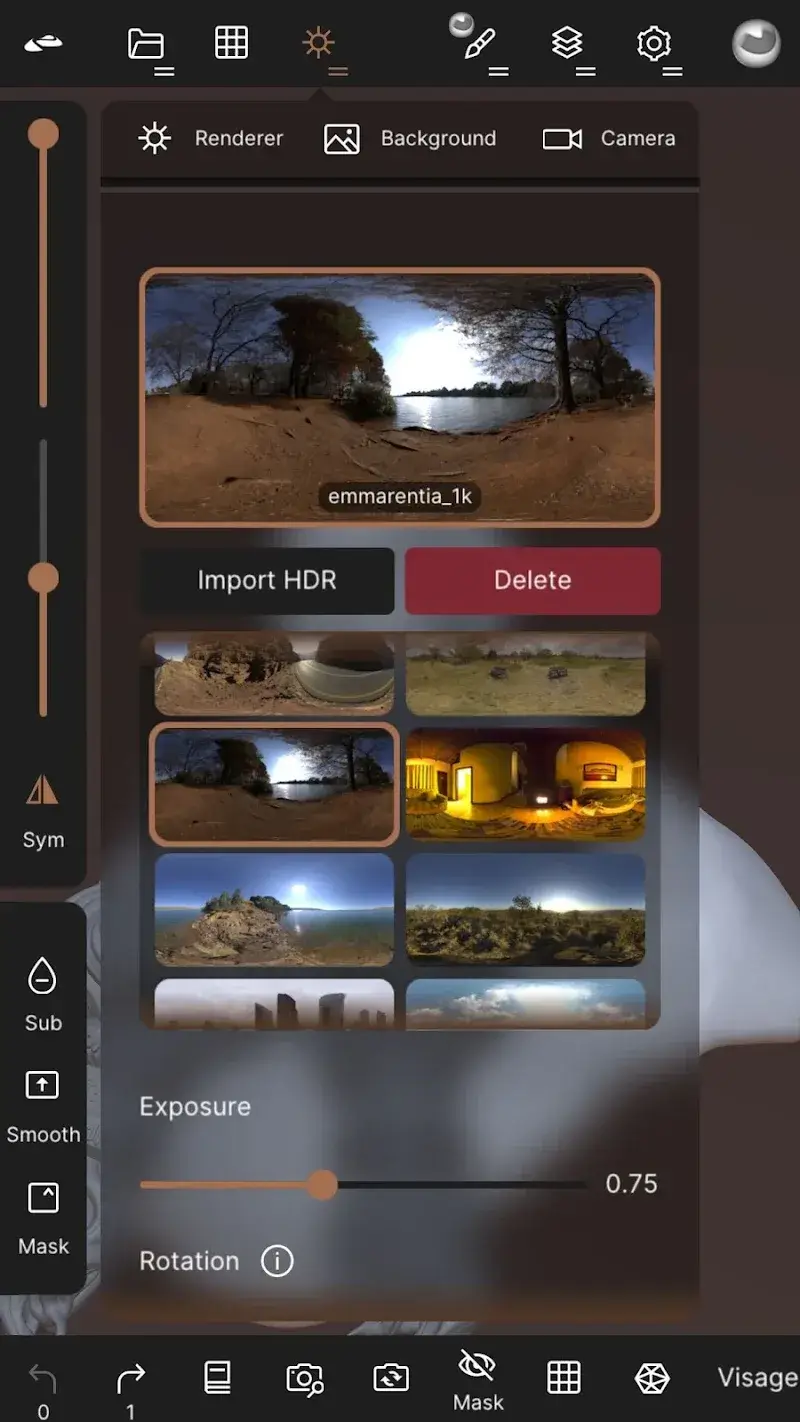
Task: Open the Painting brush menu
Action: click(480, 45)
